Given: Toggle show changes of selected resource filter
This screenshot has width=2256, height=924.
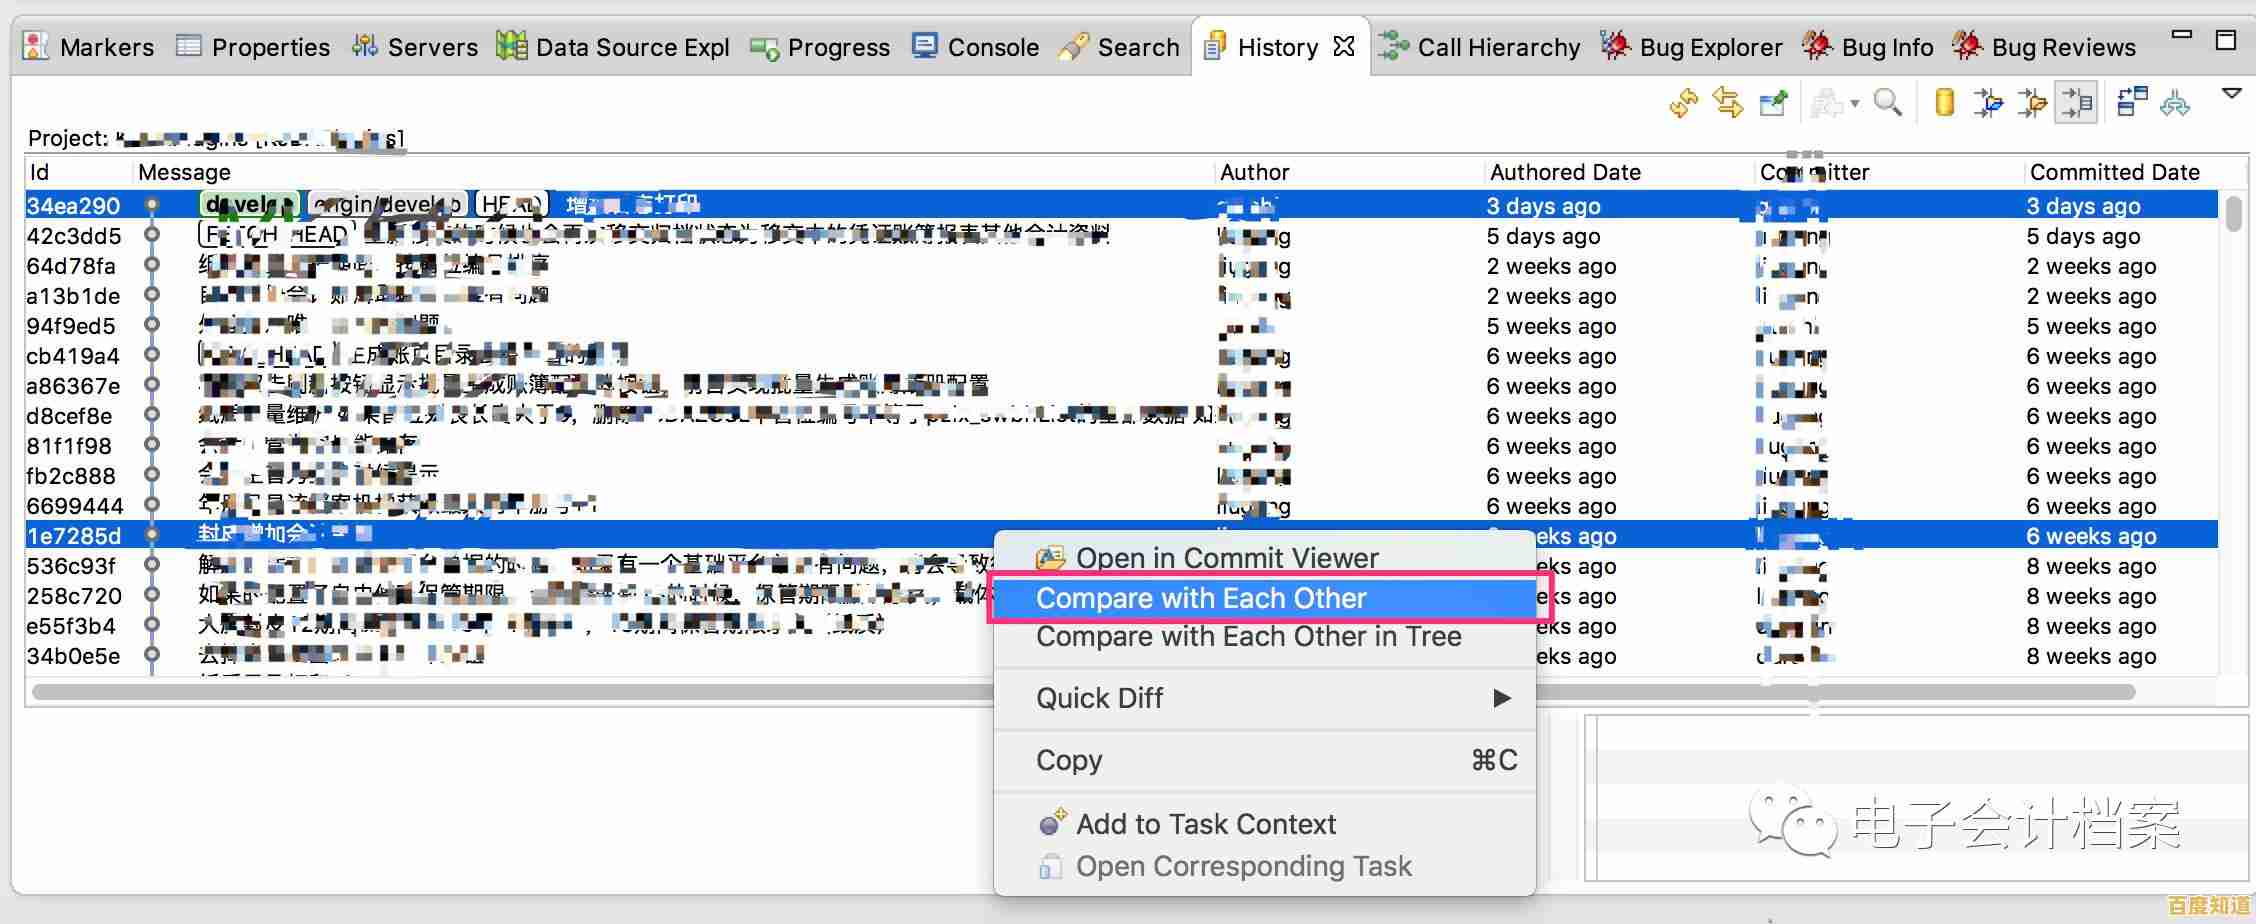Looking at the screenshot, I should click(x=2076, y=103).
